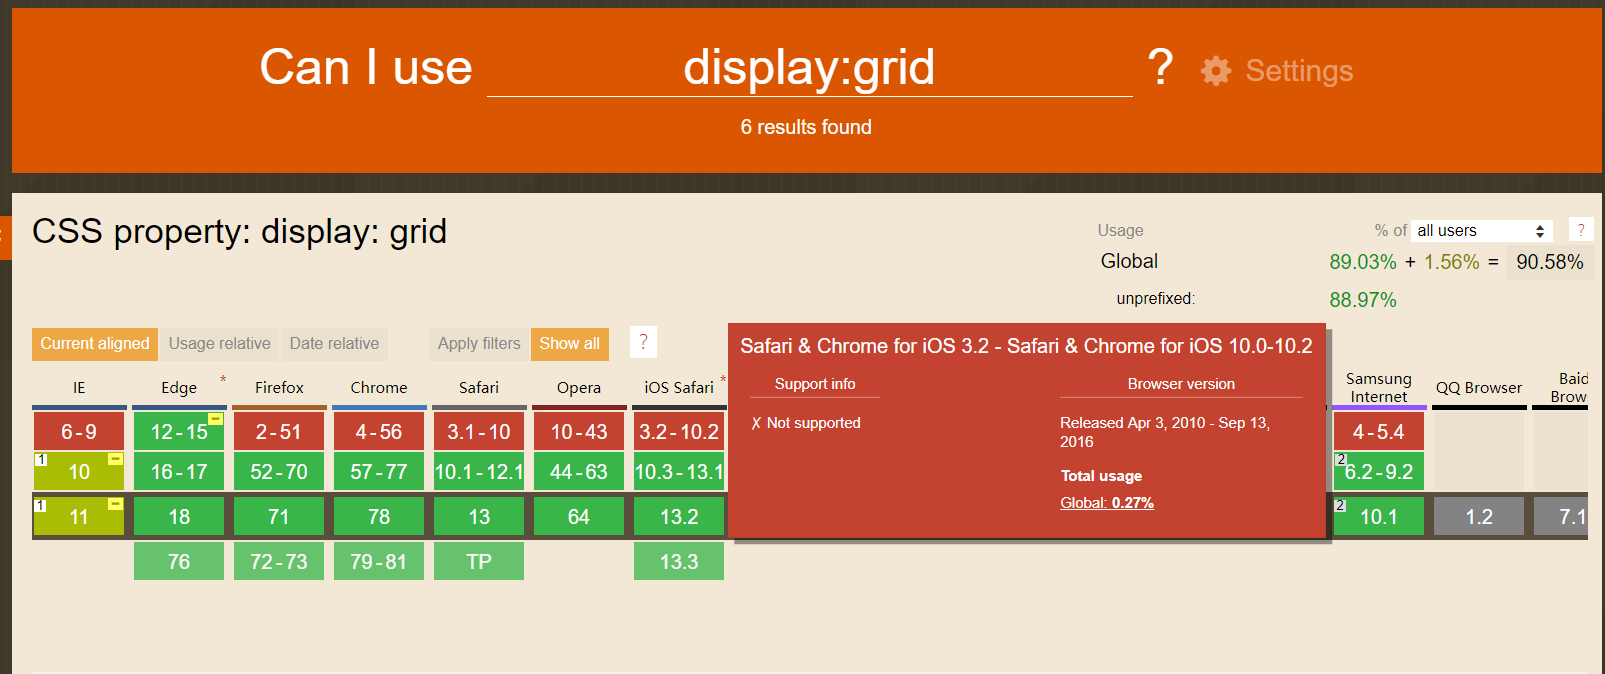The width and height of the screenshot is (1605, 674).
Task: Click note 2 marker on Samsung 10.1
Action: (1341, 505)
